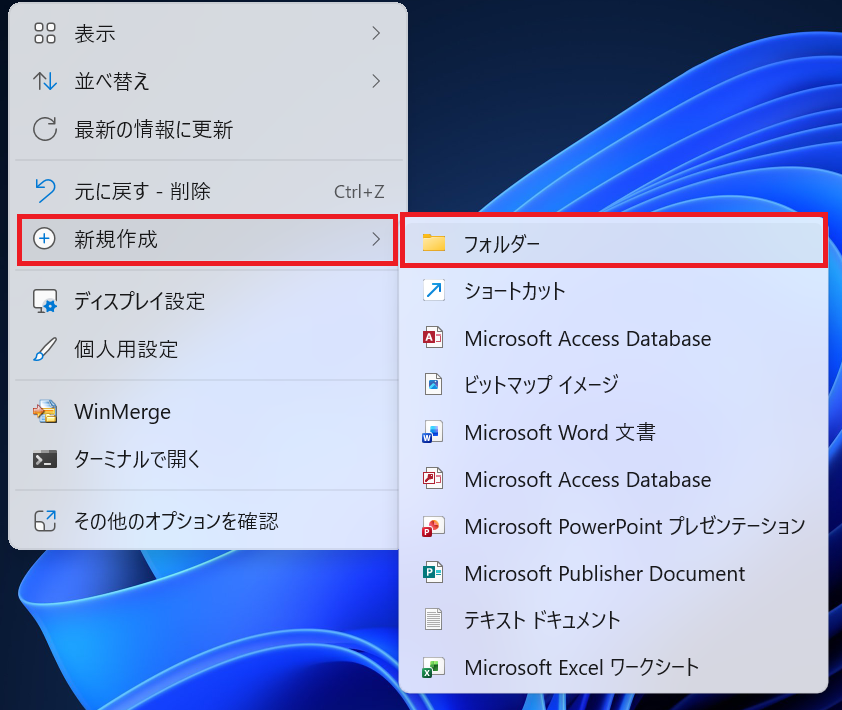Image resolution: width=842 pixels, height=710 pixels.
Task: Expand the 並べ替え submenu chevron
Action: [x=376, y=81]
